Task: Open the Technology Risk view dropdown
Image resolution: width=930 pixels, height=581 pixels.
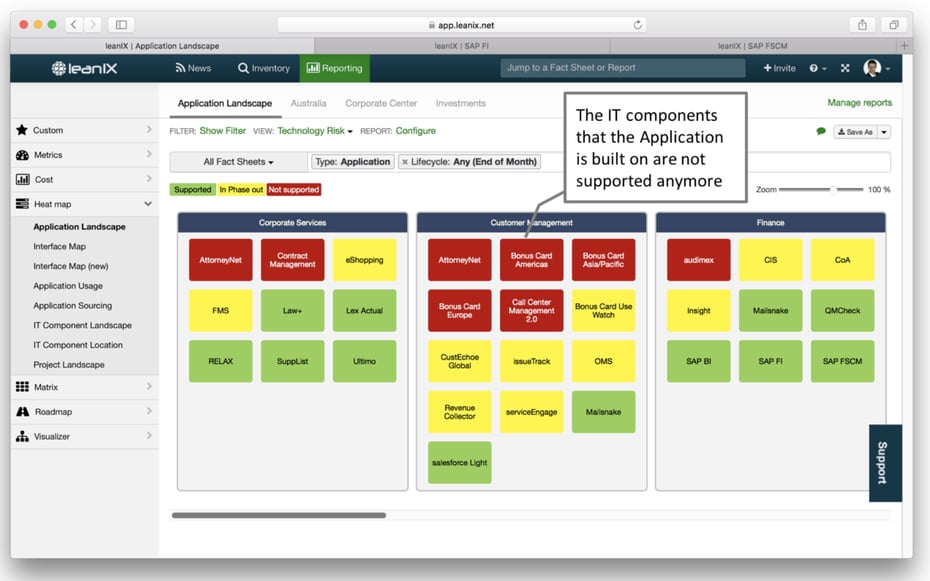Action: click(x=315, y=131)
